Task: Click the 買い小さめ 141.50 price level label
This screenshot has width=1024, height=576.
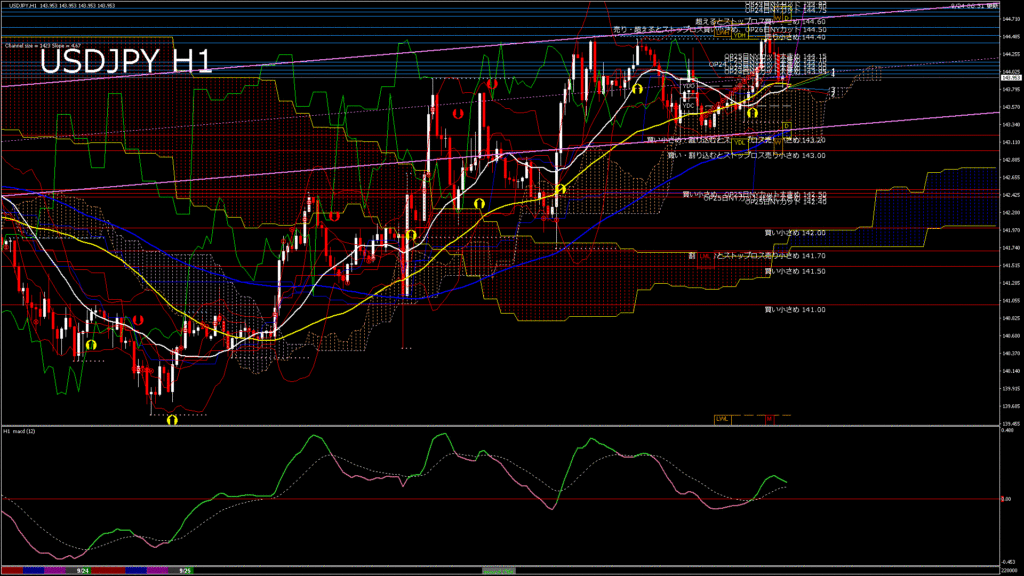Action: tap(795, 271)
